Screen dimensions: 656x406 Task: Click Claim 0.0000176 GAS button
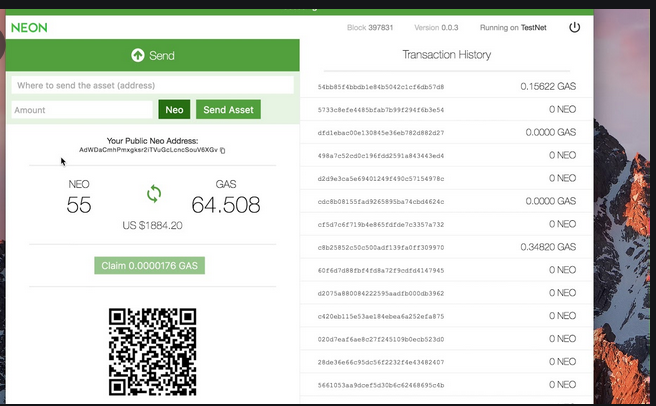coord(149,265)
